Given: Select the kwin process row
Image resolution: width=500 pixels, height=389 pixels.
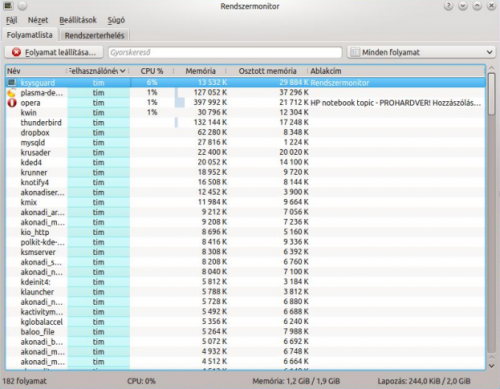Looking at the screenshot, I should (245, 113).
